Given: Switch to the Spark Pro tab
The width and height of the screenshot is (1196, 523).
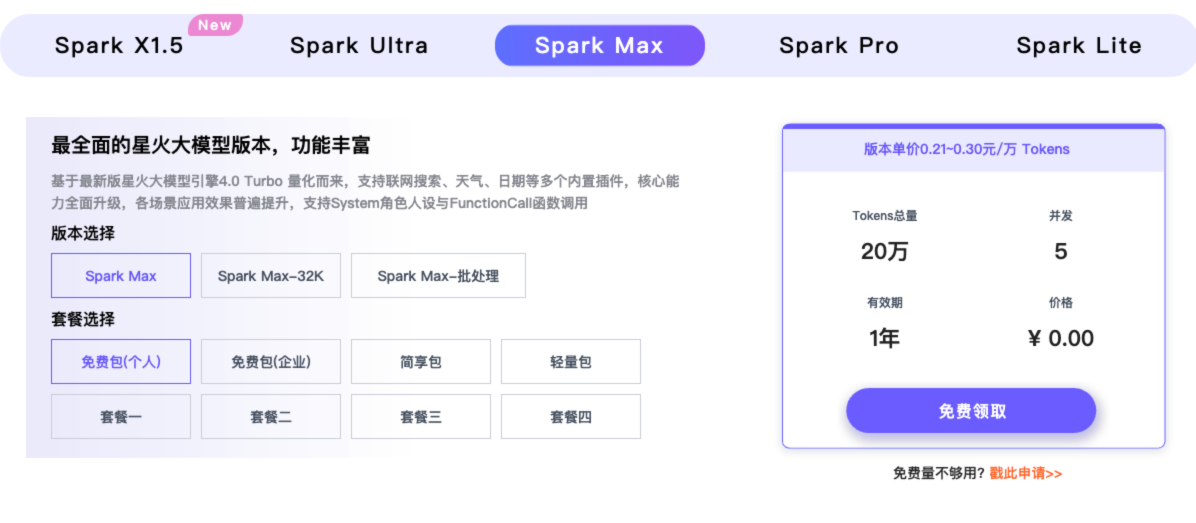Looking at the screenshot, I should coord(839,46).
